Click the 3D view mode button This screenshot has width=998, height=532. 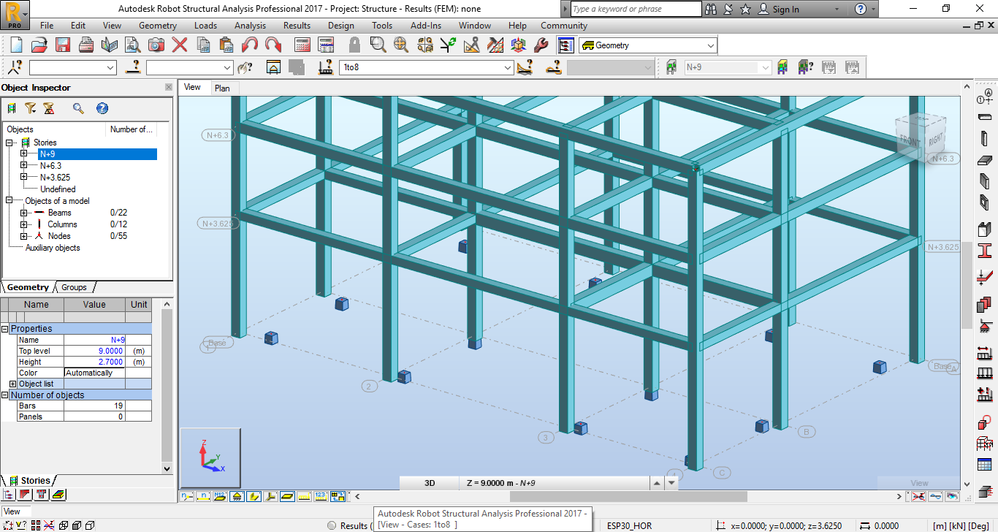430,483
